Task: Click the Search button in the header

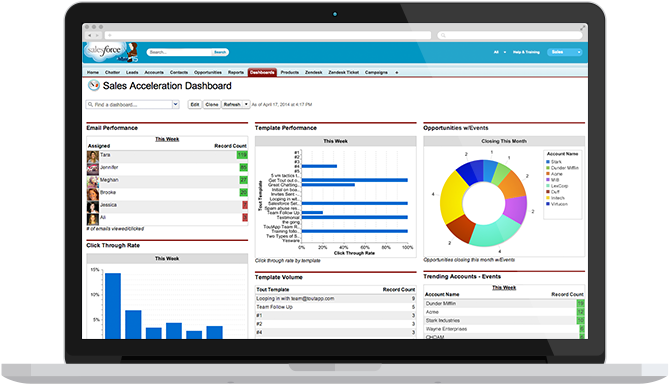Action: coord(220,52)
